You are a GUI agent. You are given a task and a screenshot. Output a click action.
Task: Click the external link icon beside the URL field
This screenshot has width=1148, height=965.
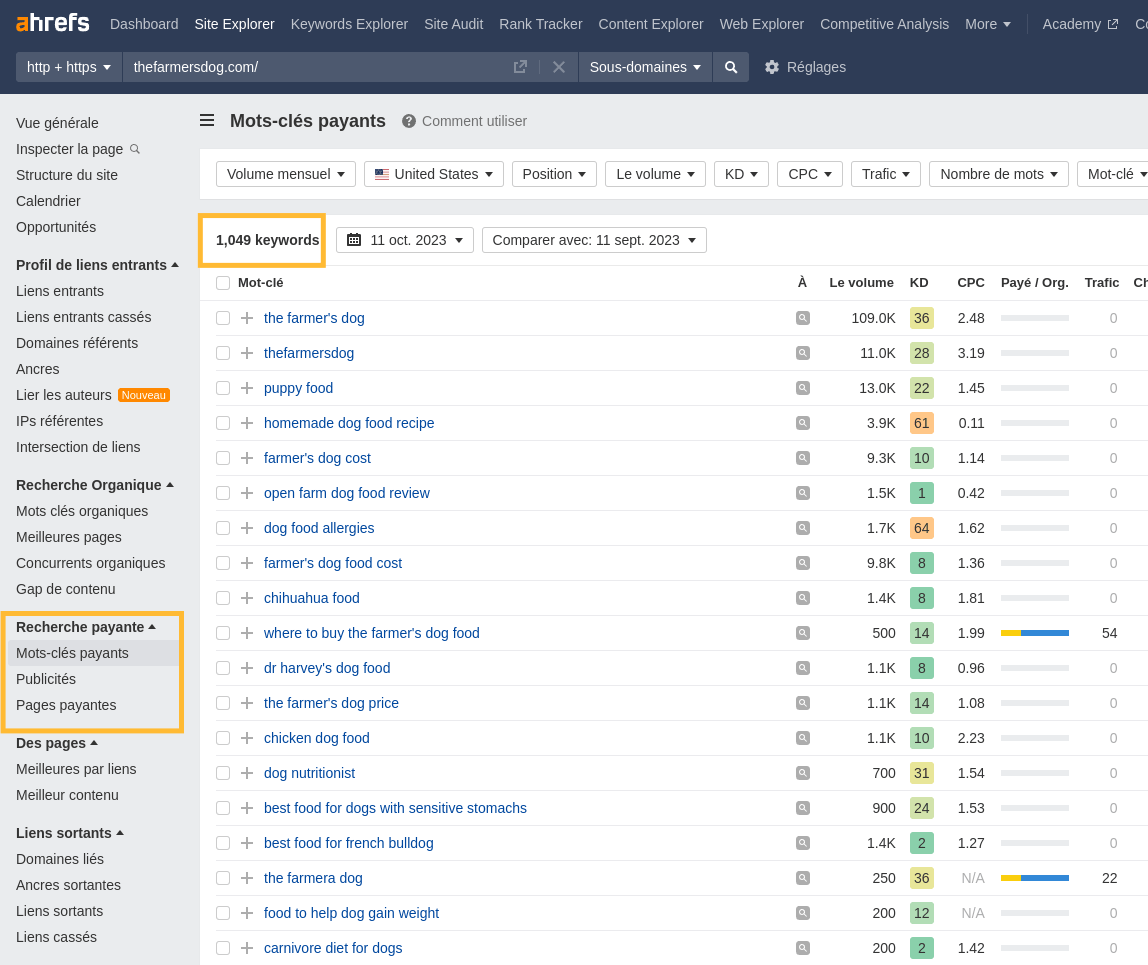tap(520, 66)
